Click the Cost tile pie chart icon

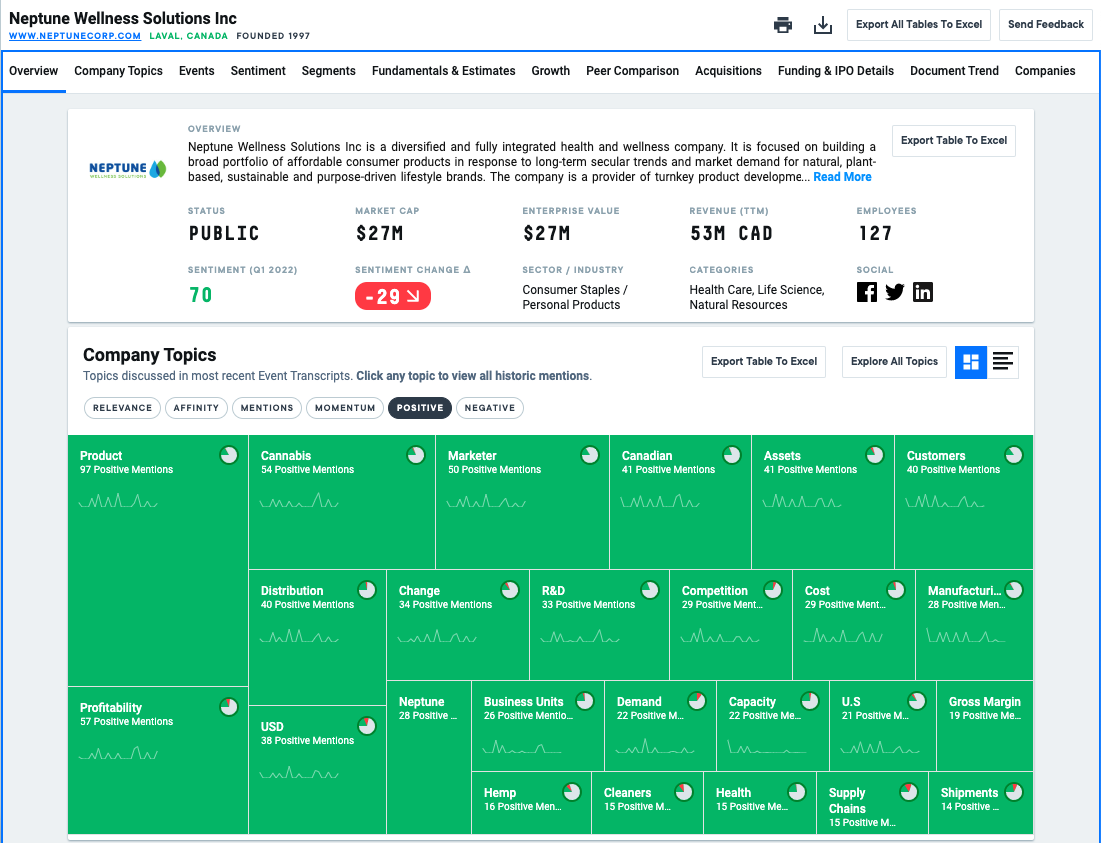click(896, 590)
